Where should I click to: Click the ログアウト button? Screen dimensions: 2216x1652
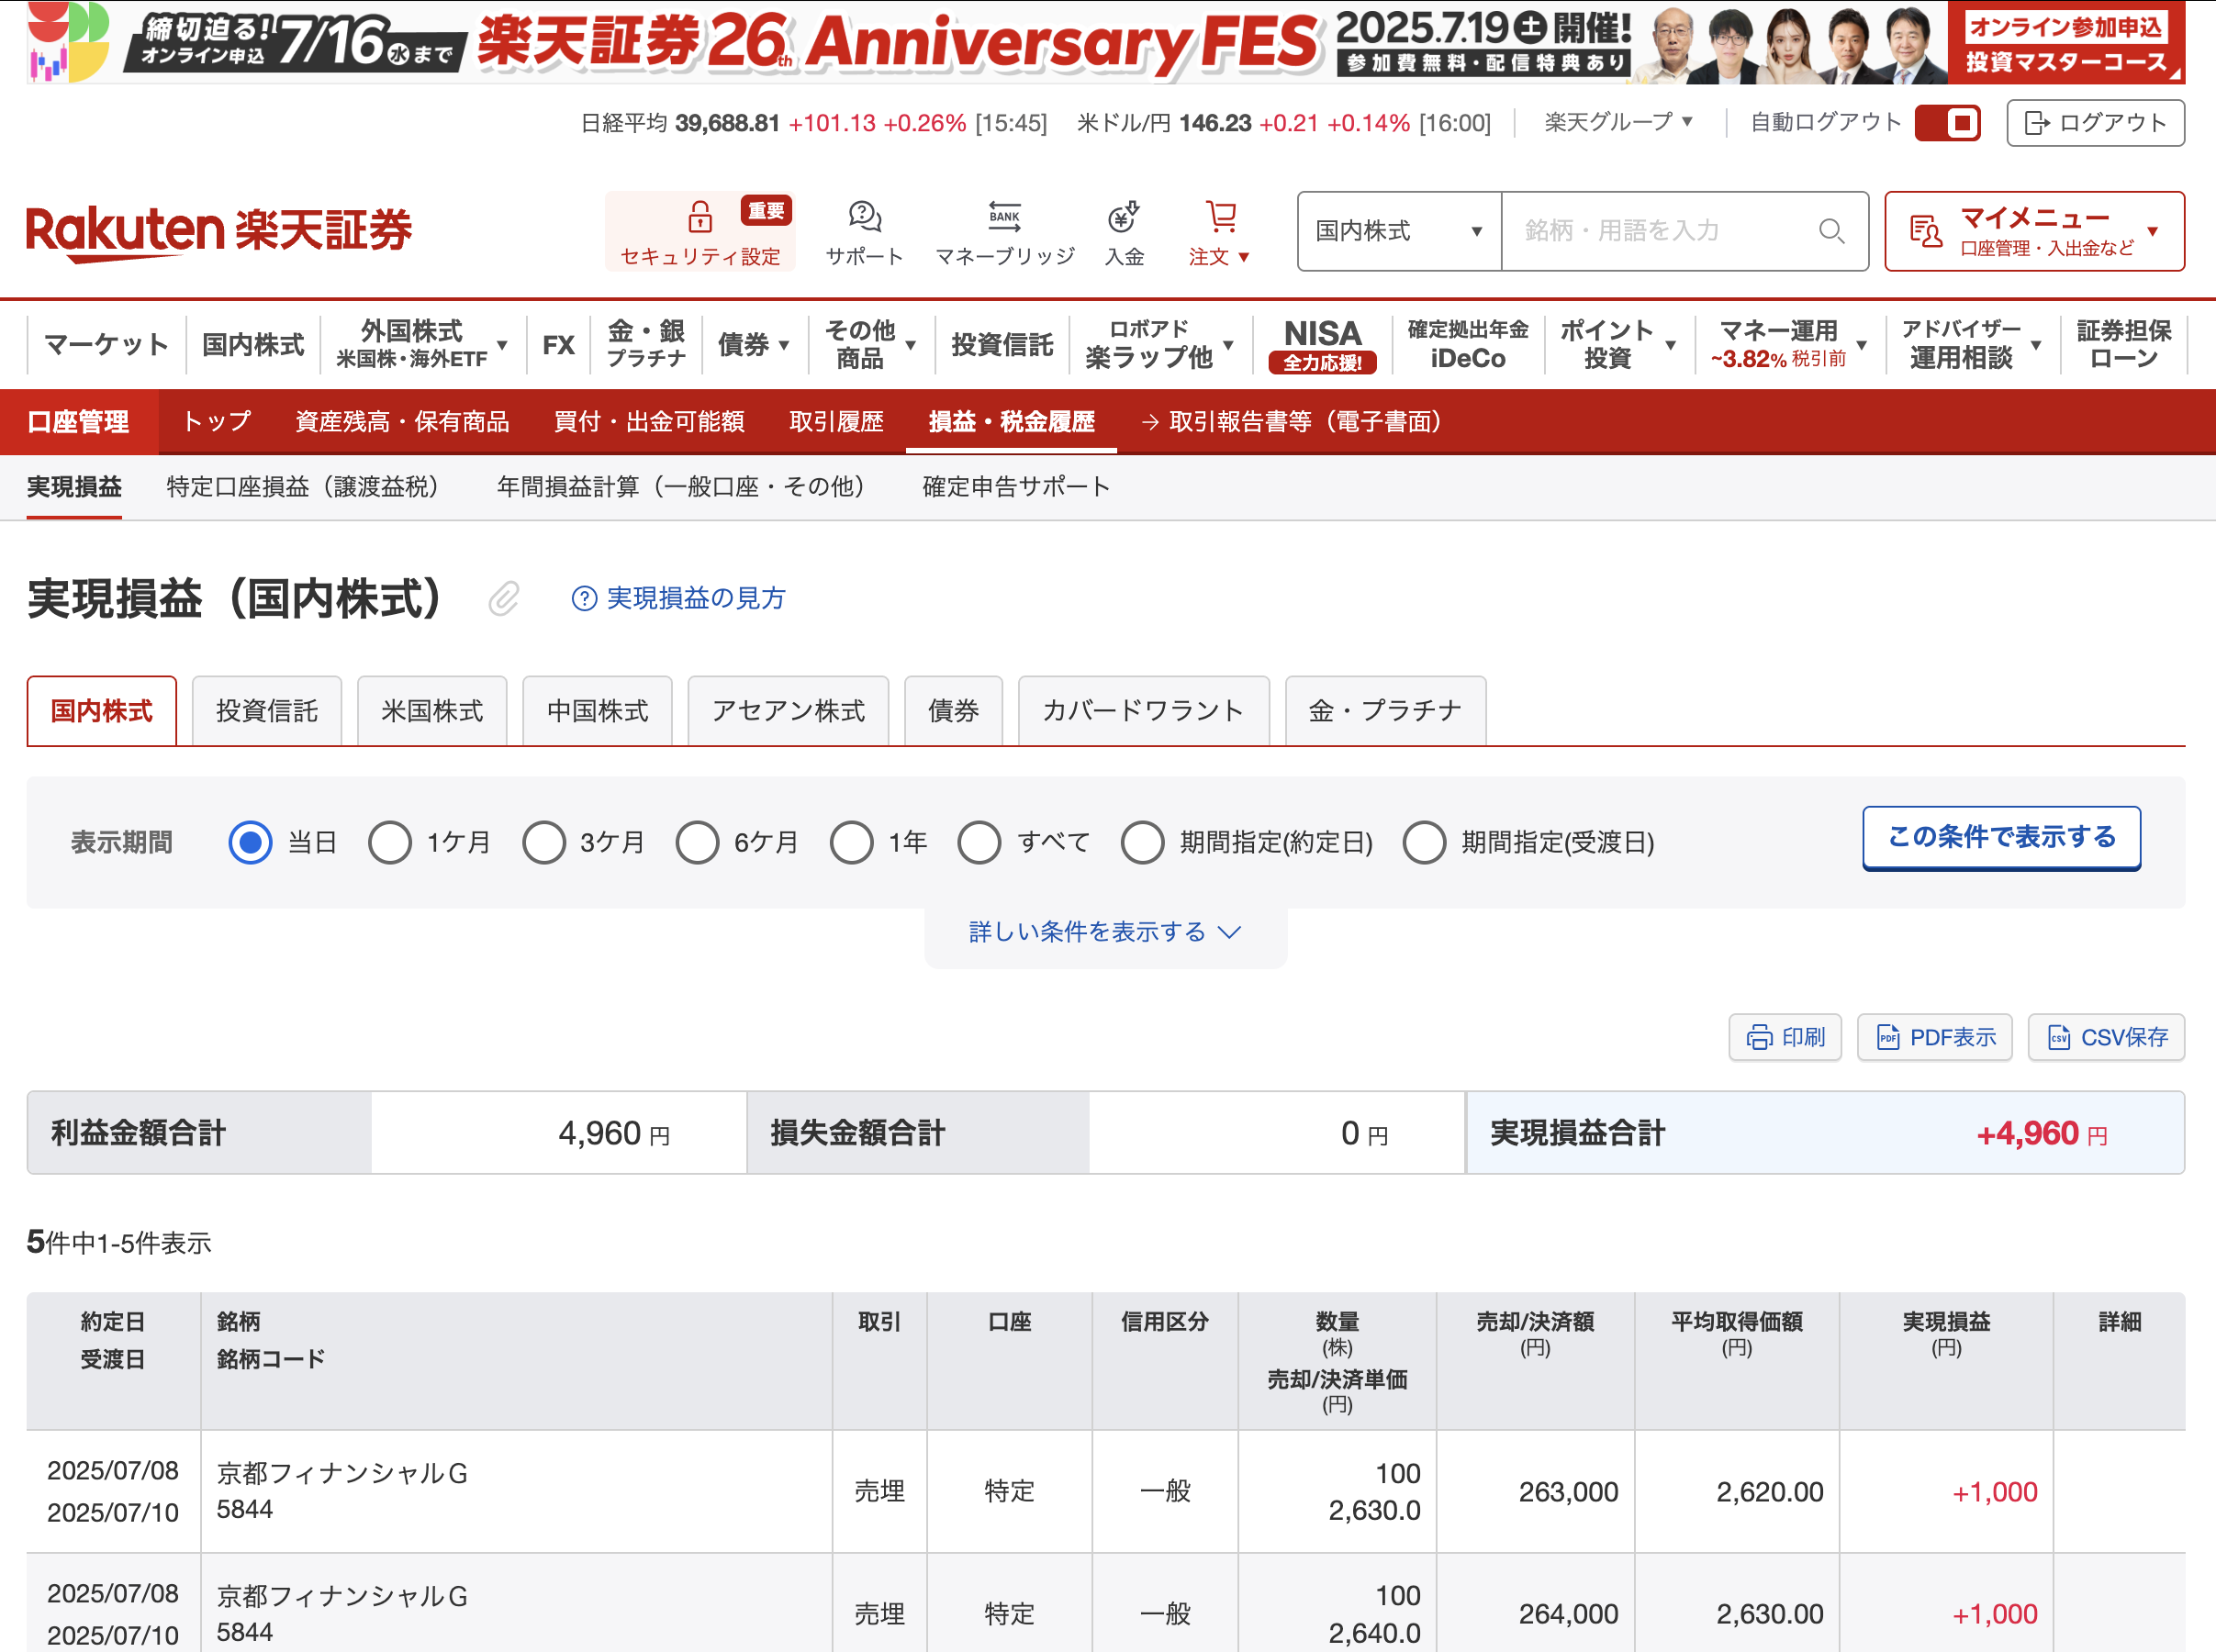2095,123
